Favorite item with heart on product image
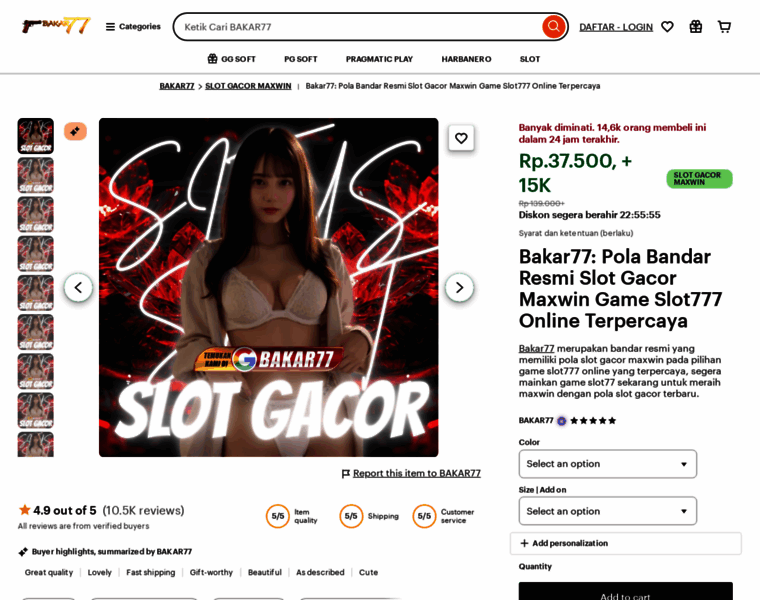The width and height of the screenshot is (760, 600). pos(461,138)
